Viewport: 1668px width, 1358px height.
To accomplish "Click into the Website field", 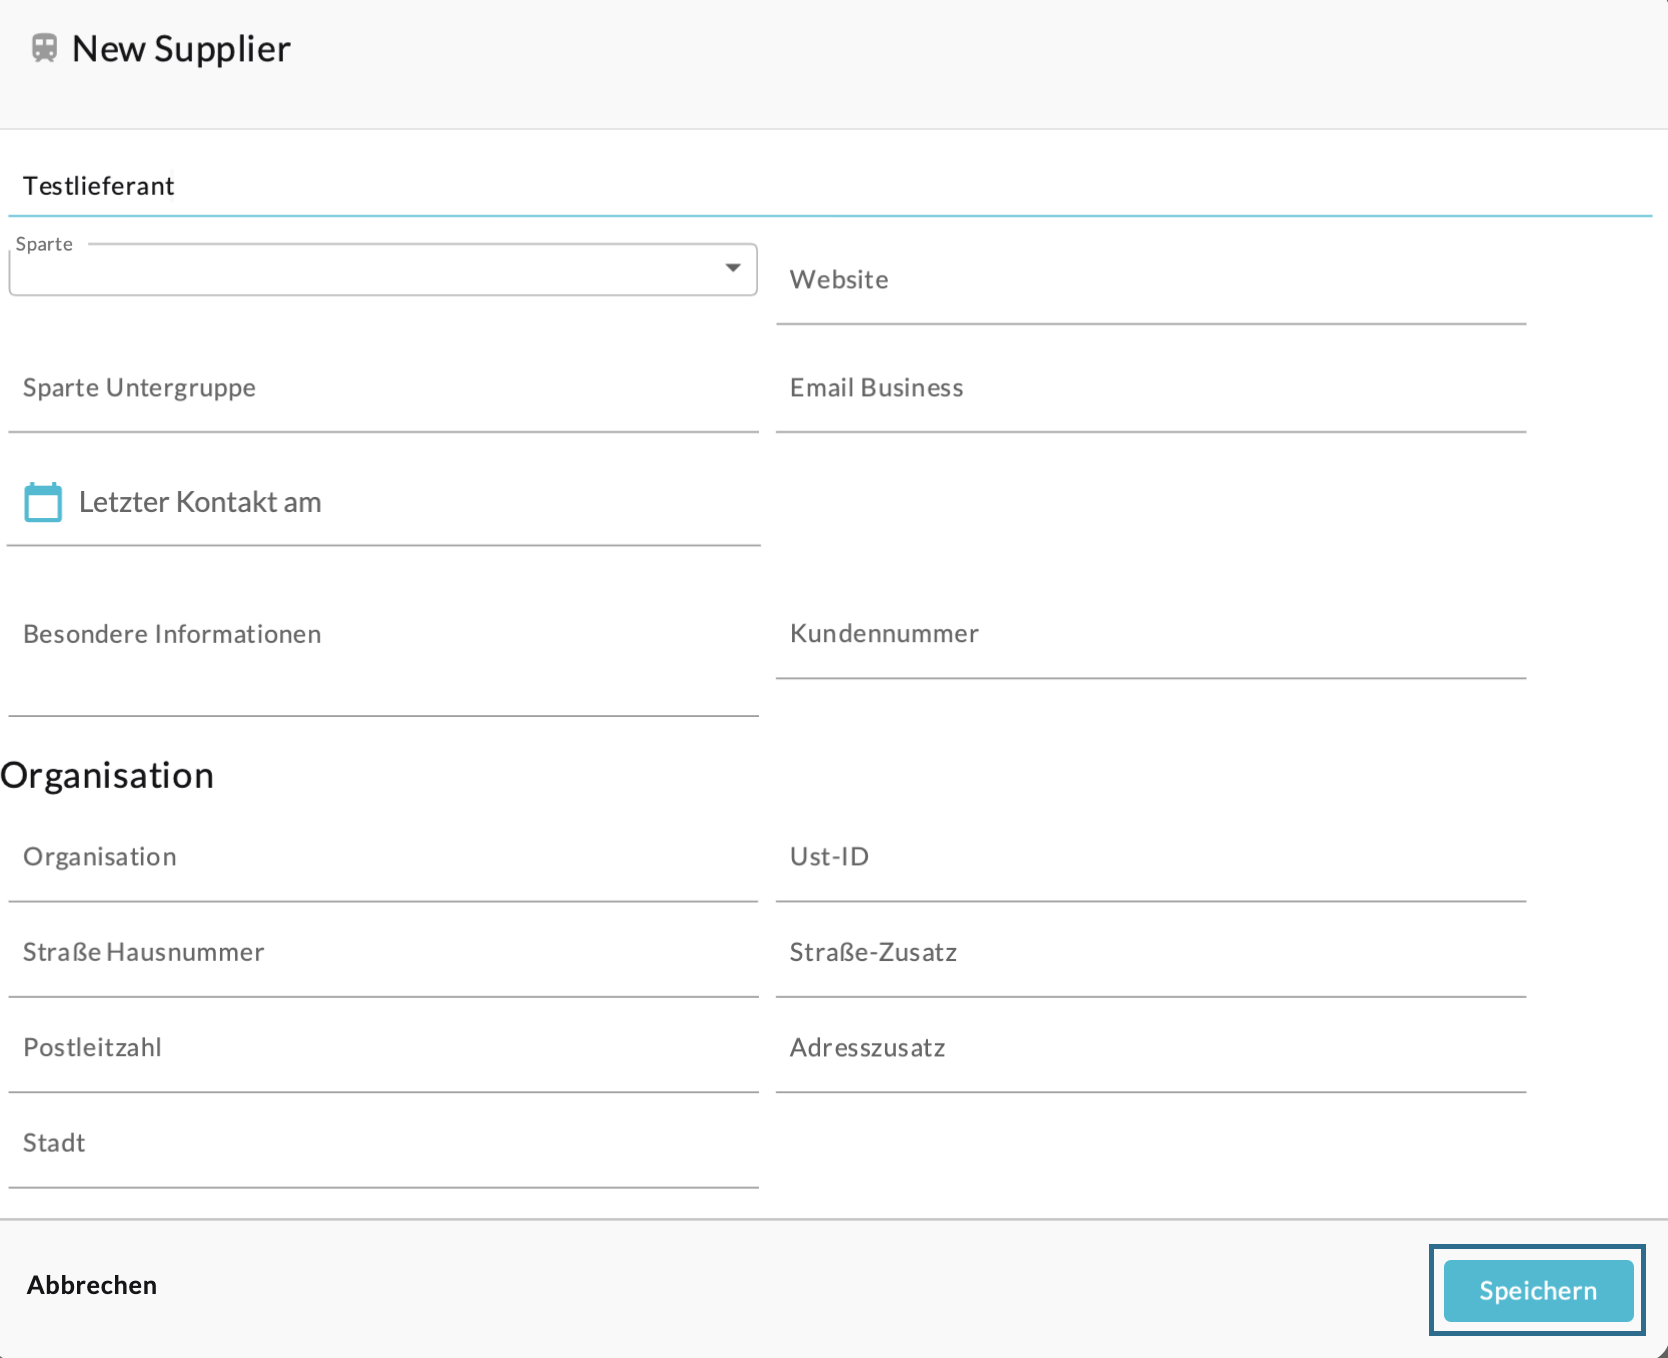I will tap(1150, 280).
